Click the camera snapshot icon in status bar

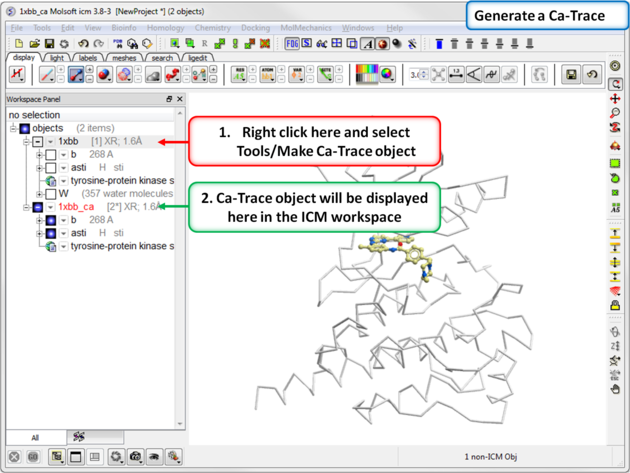tap(135, 457)
